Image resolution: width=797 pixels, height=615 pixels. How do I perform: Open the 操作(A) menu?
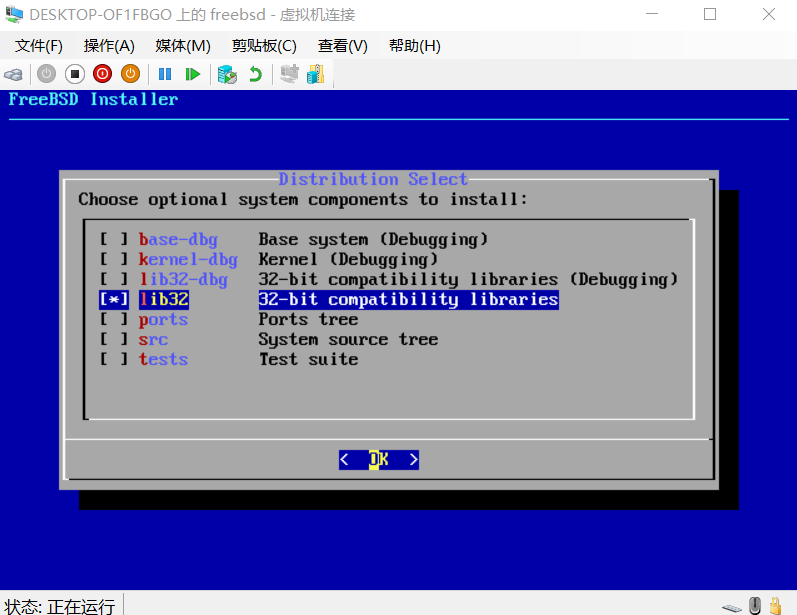coord(109,46)
